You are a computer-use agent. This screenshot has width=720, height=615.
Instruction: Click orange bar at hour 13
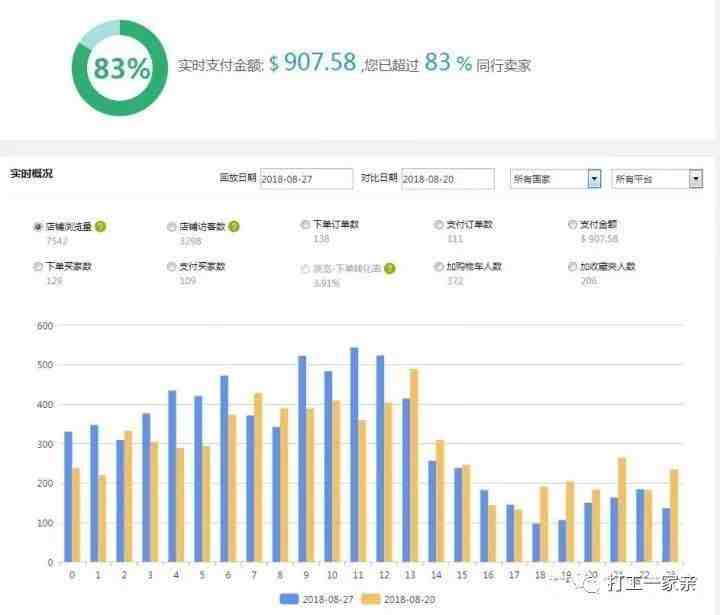414,465
